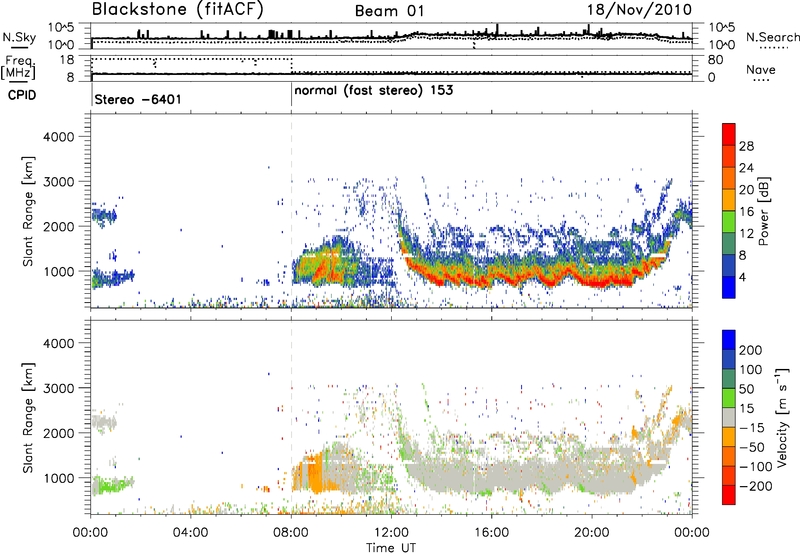800x554 pixels.
Task: Click the '12:00' time axis tick label
Action: coord(391,533)
